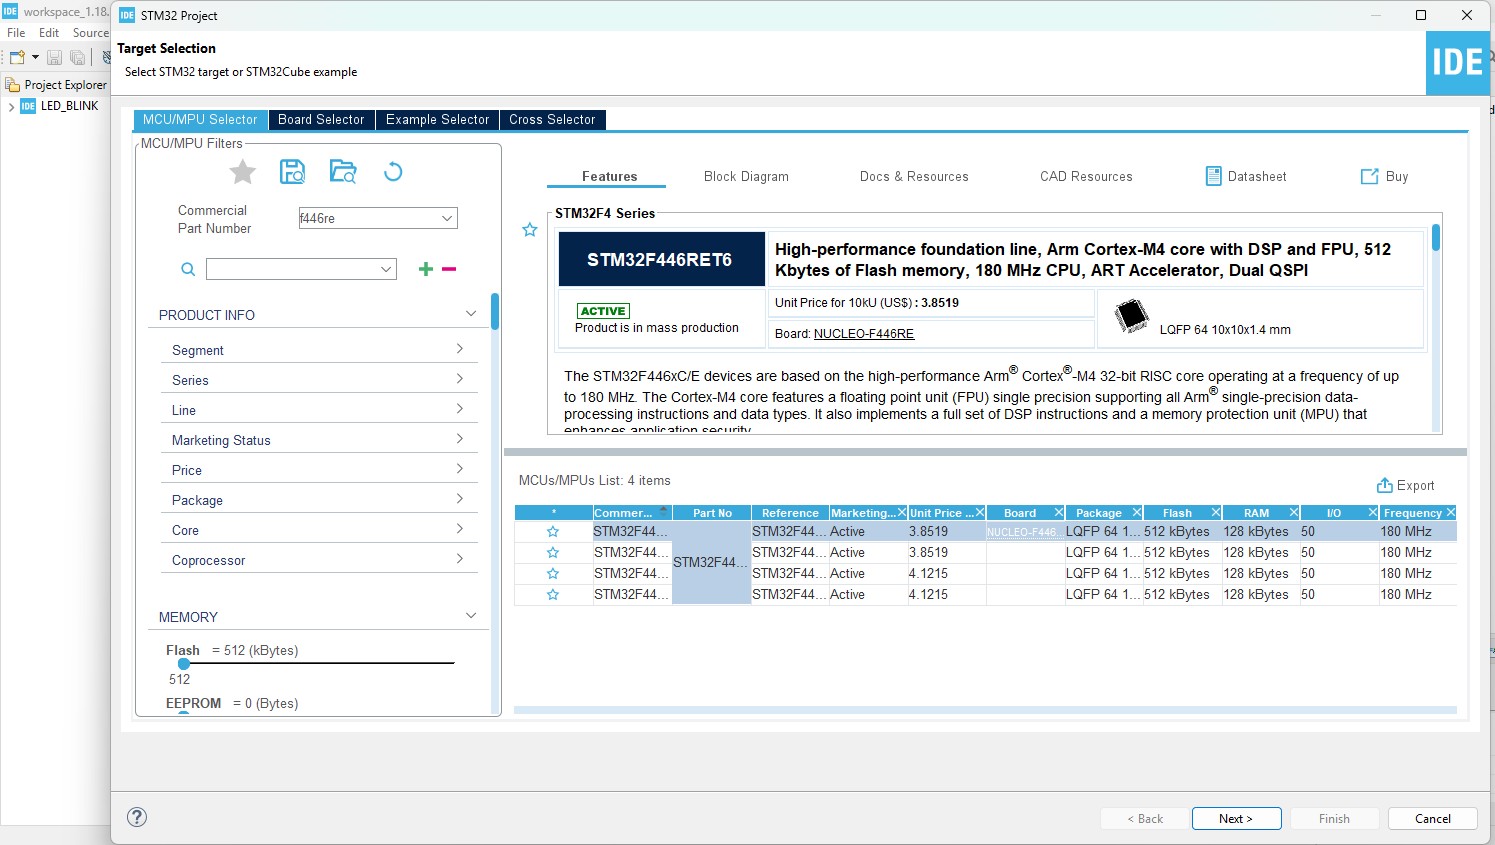1495x845 pixels.
Task: Open the search field dropdown arrow
Action: pos(386,269)
